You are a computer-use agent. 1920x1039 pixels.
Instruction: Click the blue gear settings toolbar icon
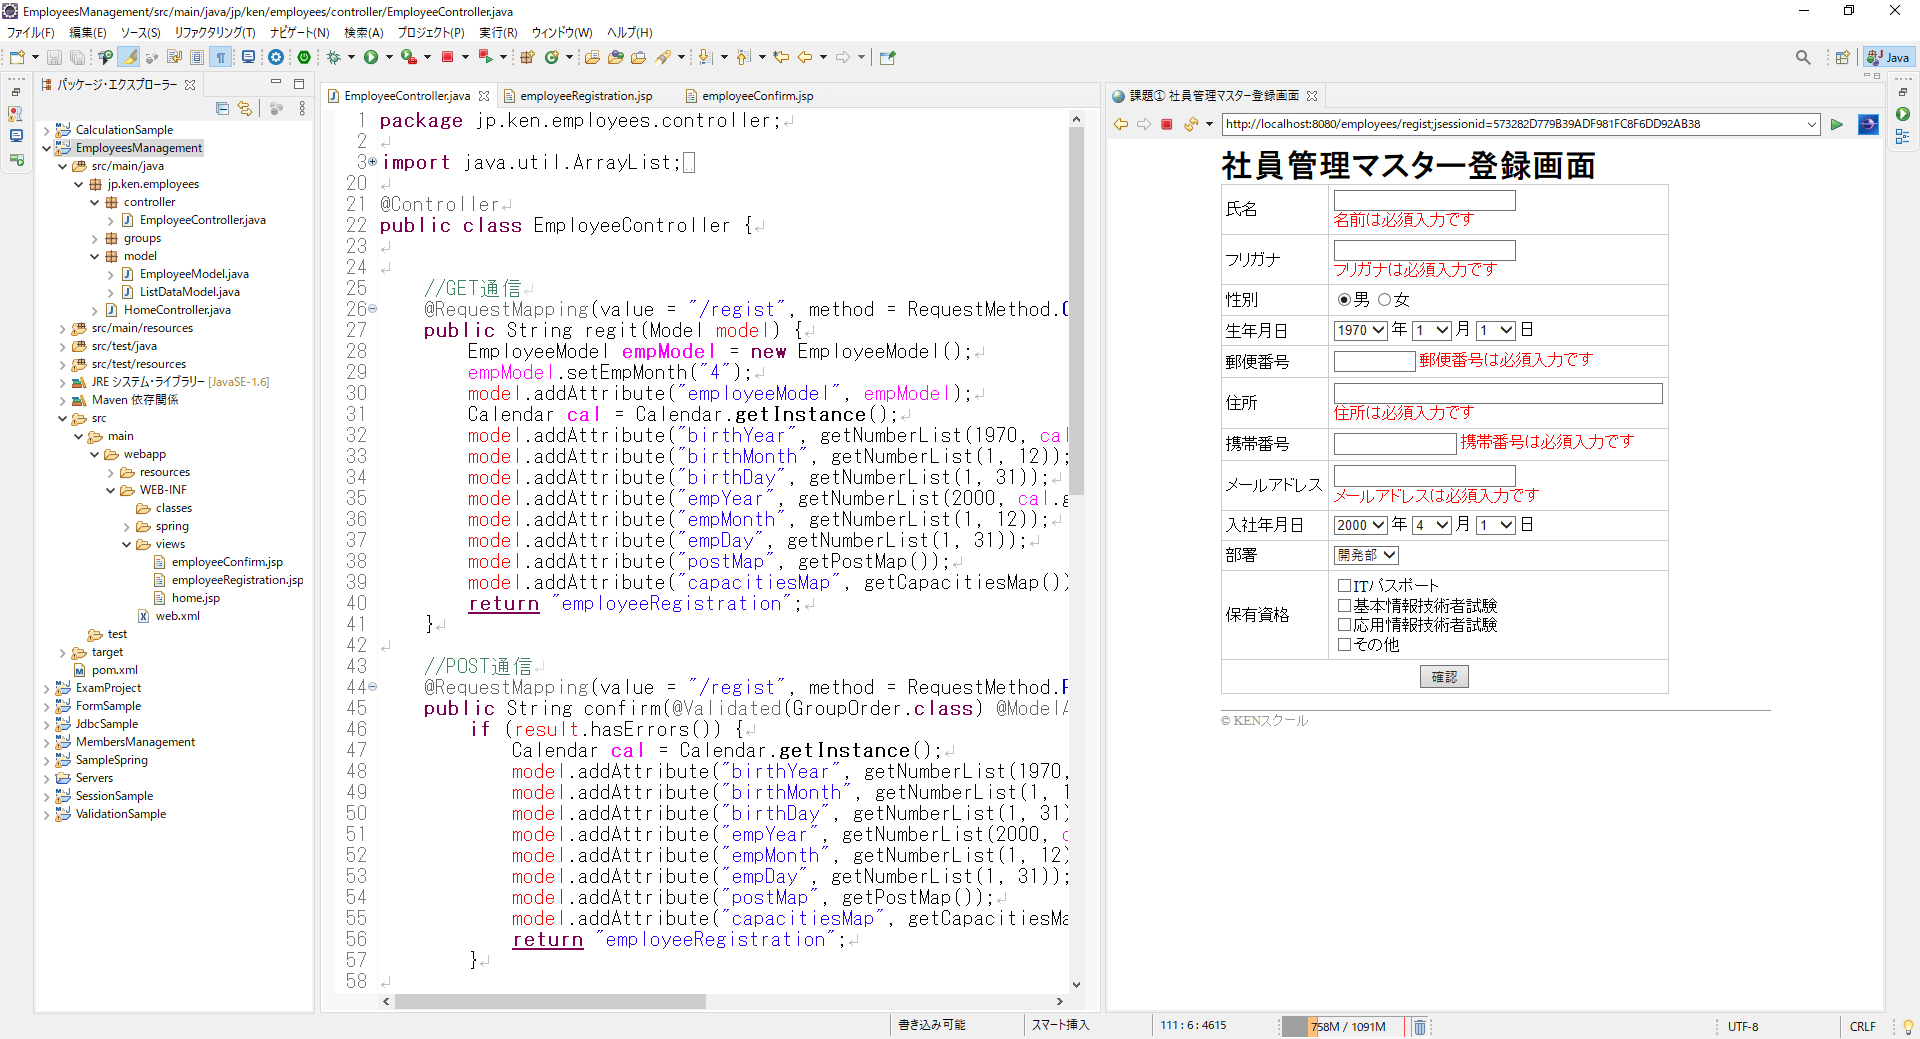click(x=276, y=57)
